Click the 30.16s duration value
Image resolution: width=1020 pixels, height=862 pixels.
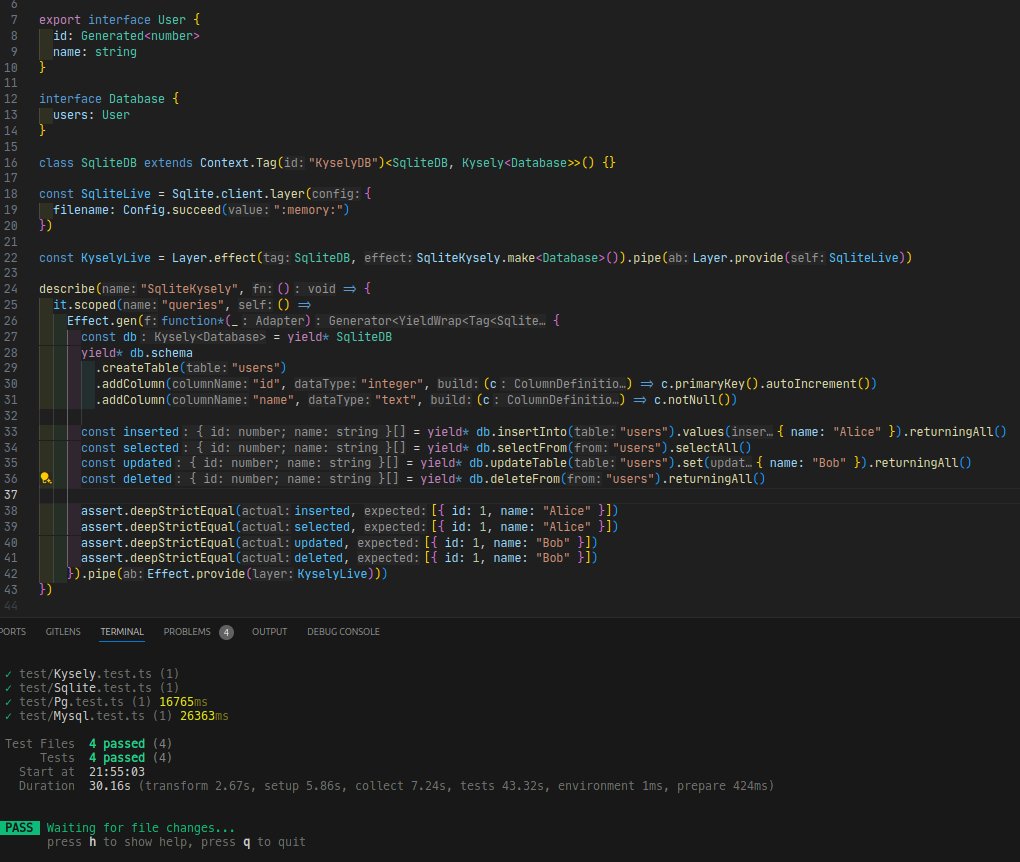pyautogui.click(x=110, y=786)
